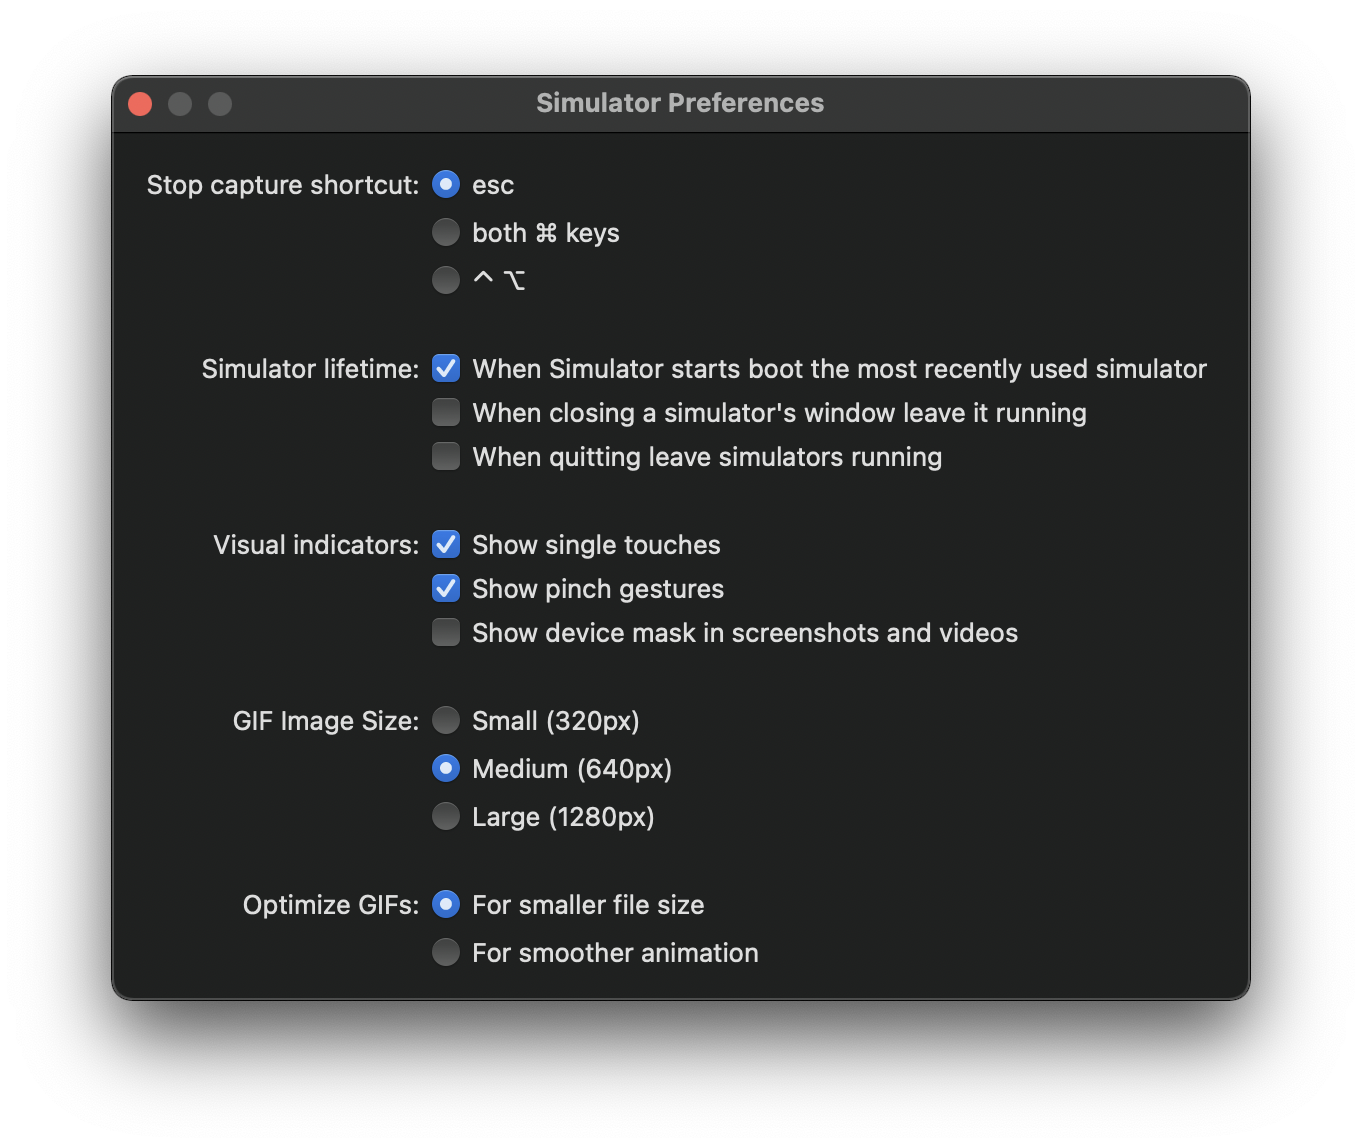Click the Optimize GIFs label
Image resolution: width=1362 pixels, height=1148 pixels.
click(331, 905)
